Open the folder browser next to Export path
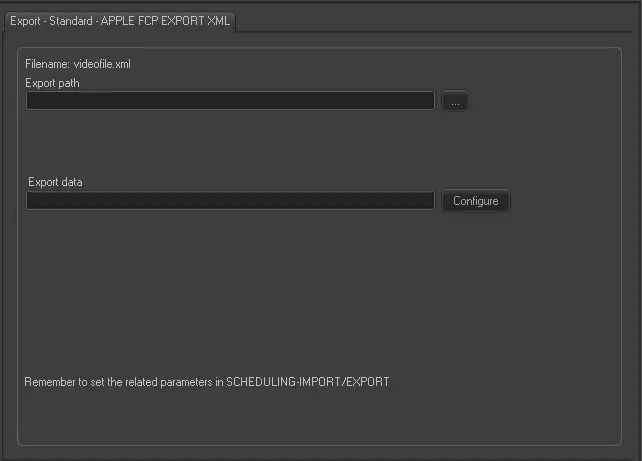The width and height of the screenshot is (642, 461). [454, 101]
